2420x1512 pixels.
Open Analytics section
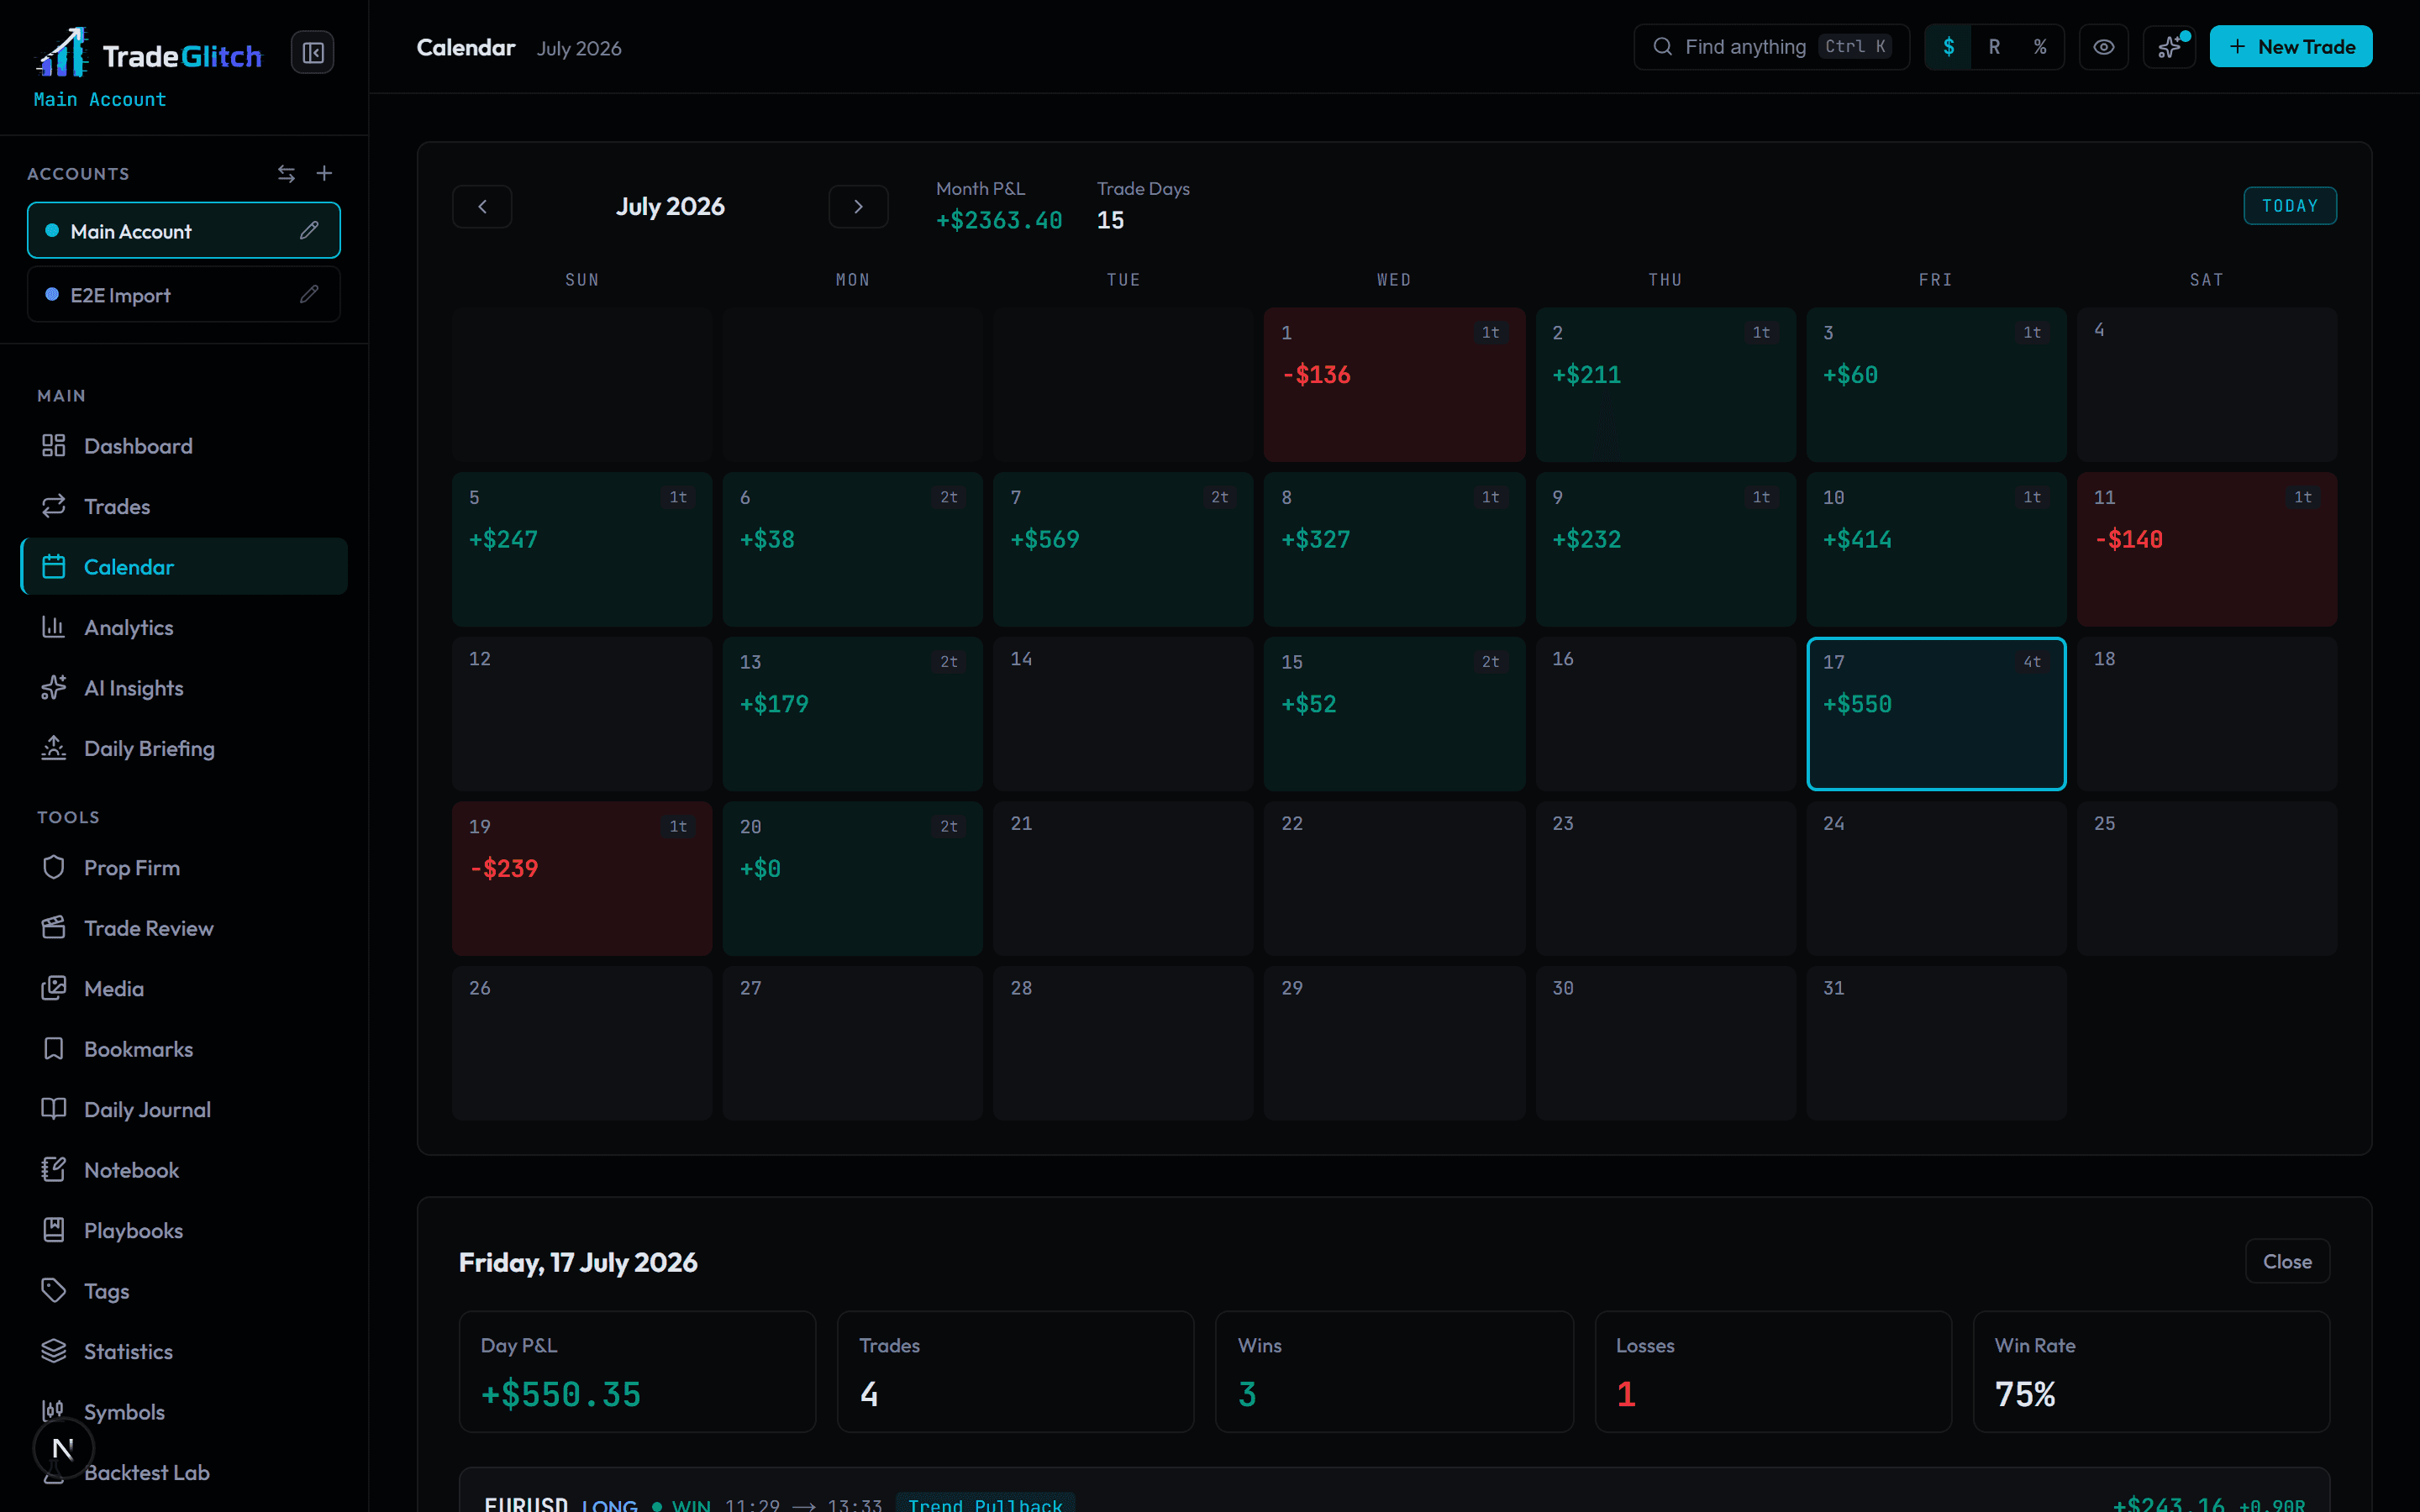click(184, 628)
